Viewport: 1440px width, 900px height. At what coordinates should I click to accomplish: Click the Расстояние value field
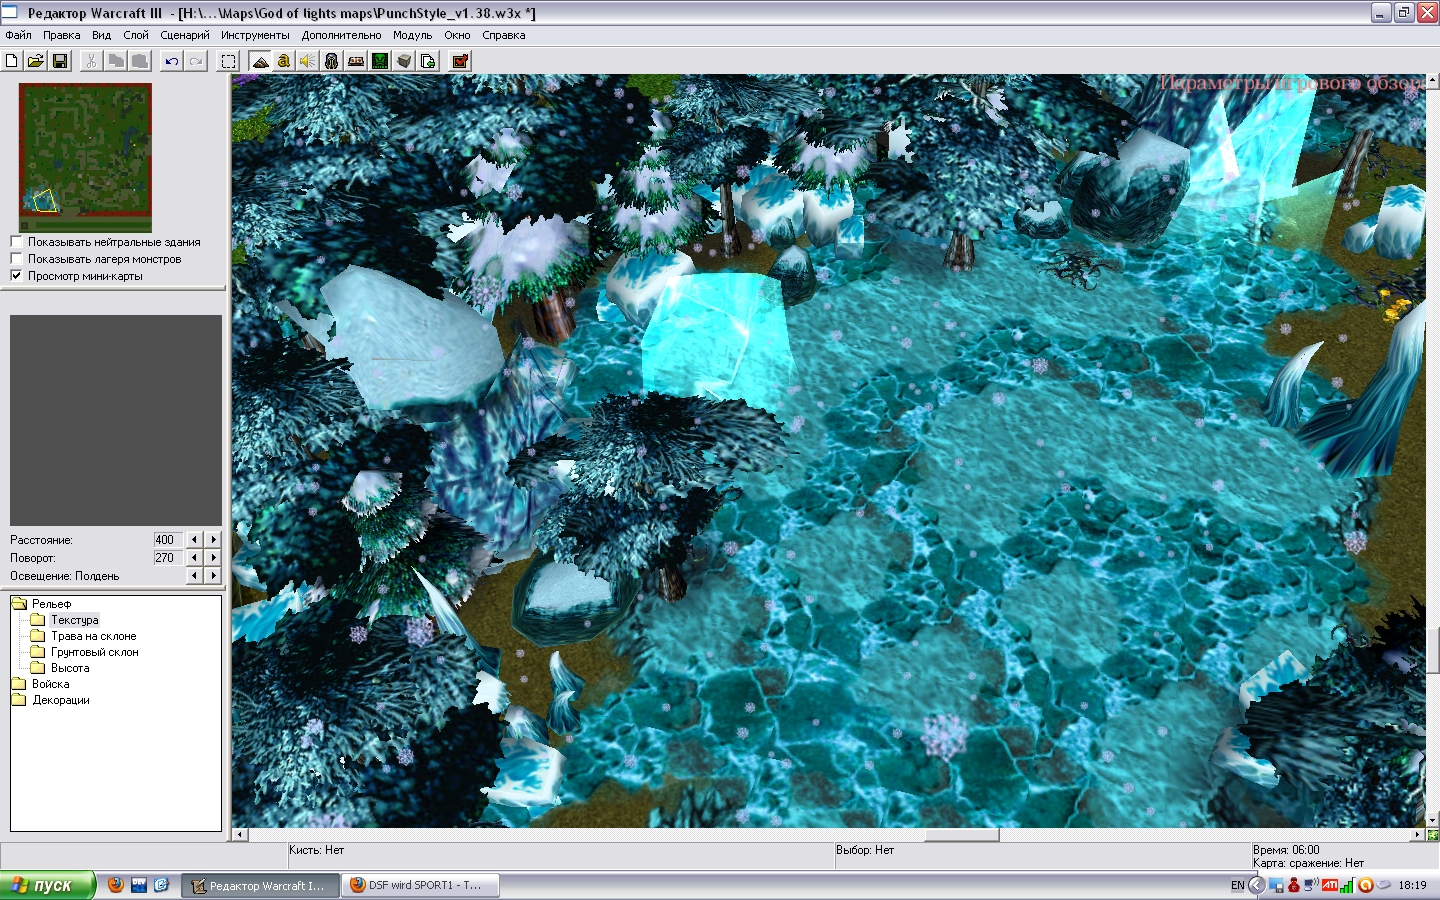(x=168, y=540)
